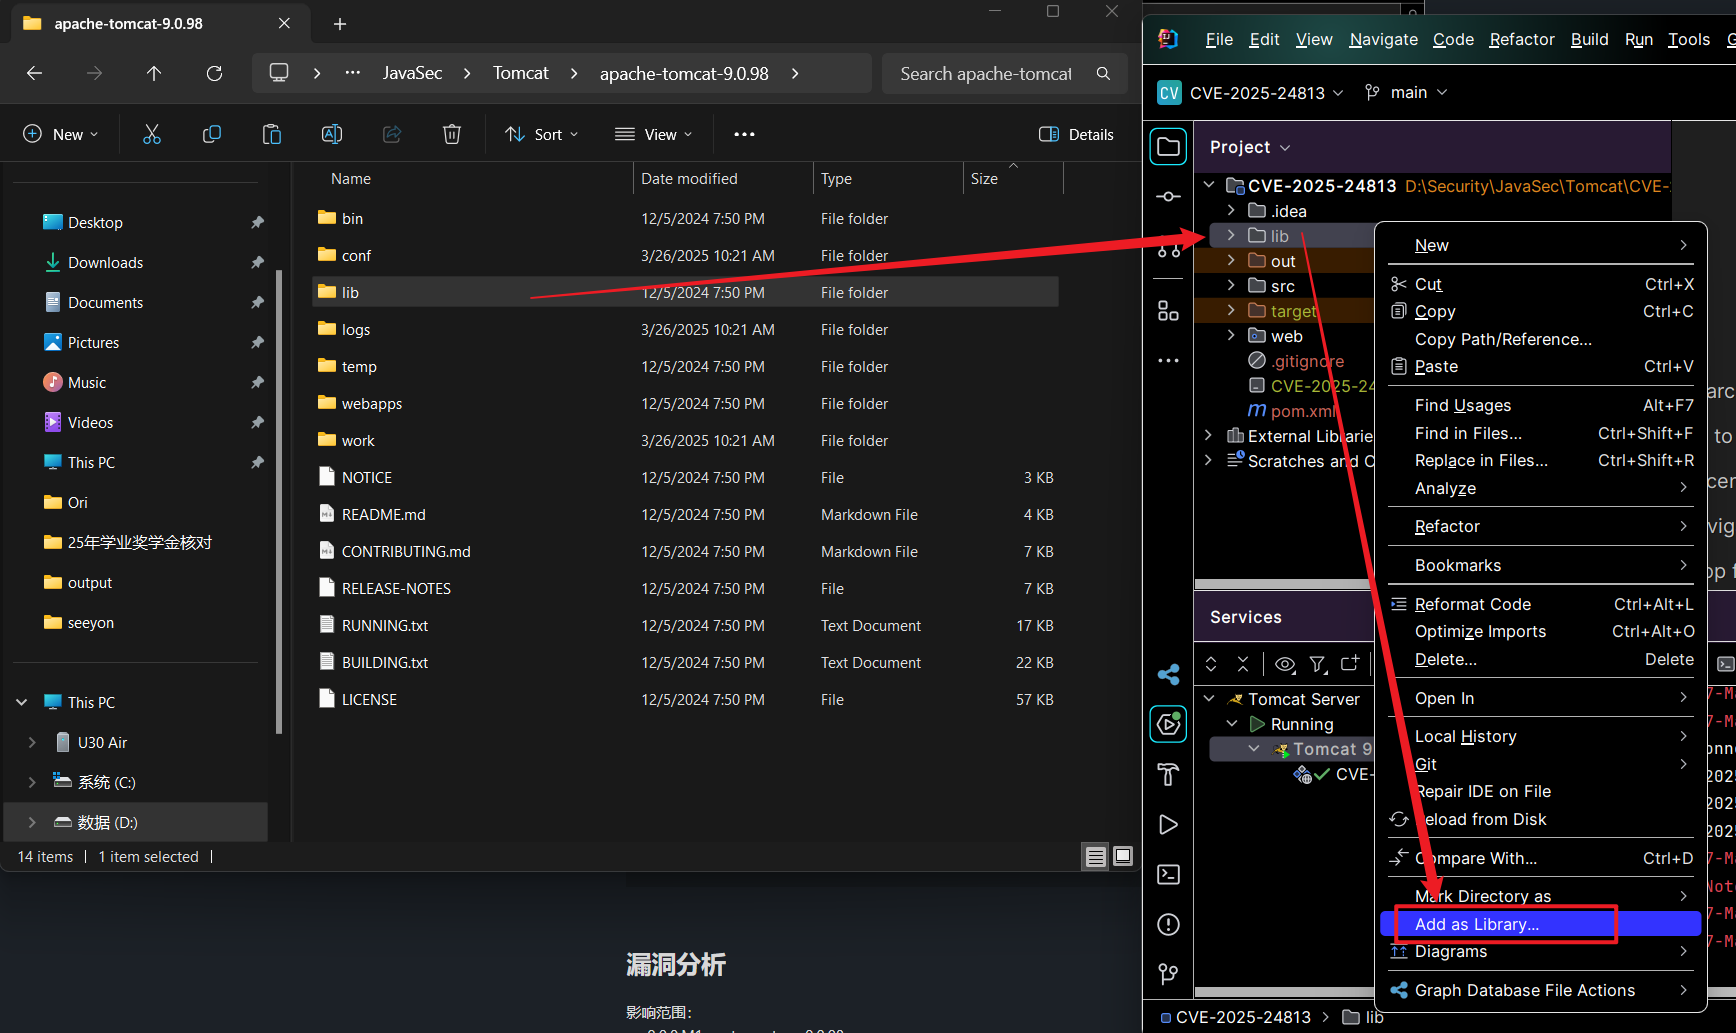The image size is (1736, 1033).
Task: Select Downloads in Explorer sidebar
Action: click(105, 262)
